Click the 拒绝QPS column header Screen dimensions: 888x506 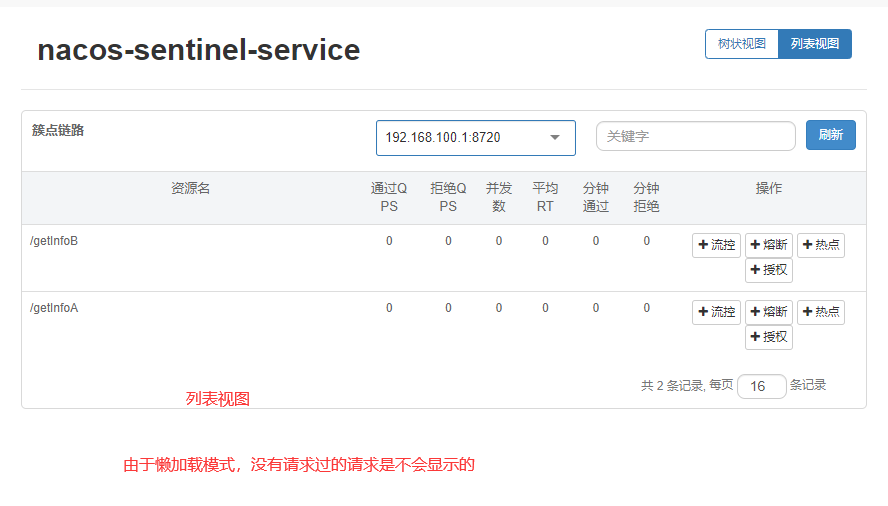[448, 197]
